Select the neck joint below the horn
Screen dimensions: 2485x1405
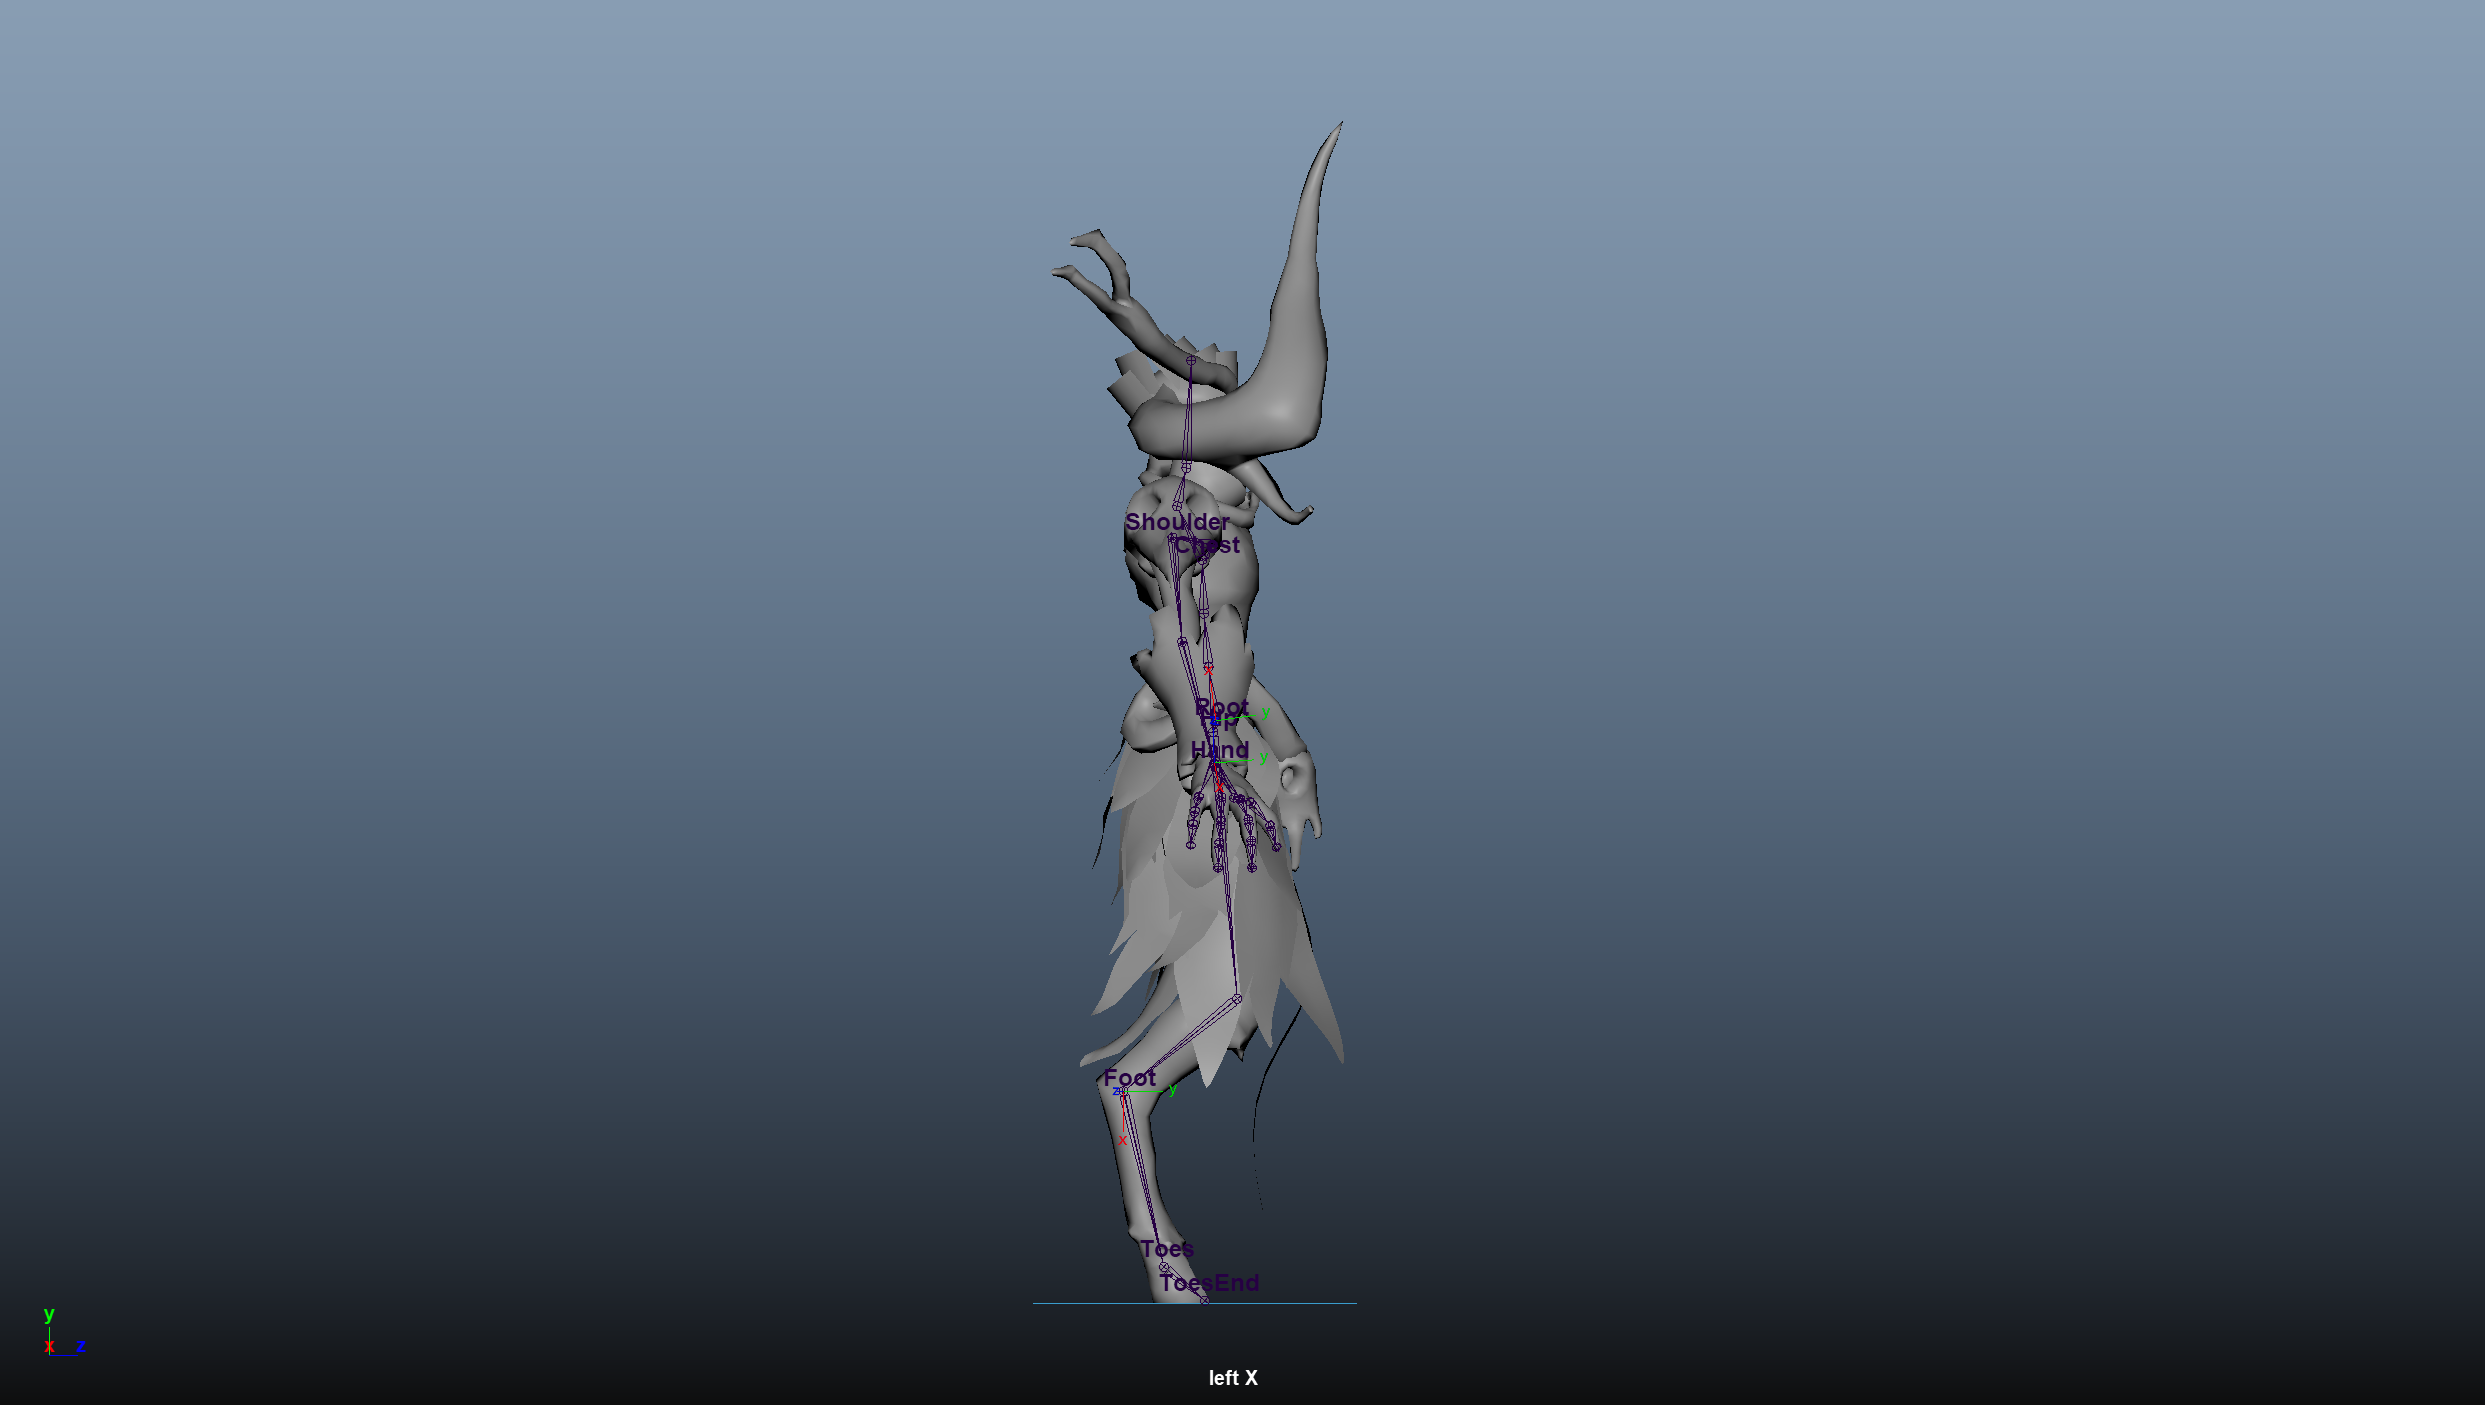click(1186, 467)
